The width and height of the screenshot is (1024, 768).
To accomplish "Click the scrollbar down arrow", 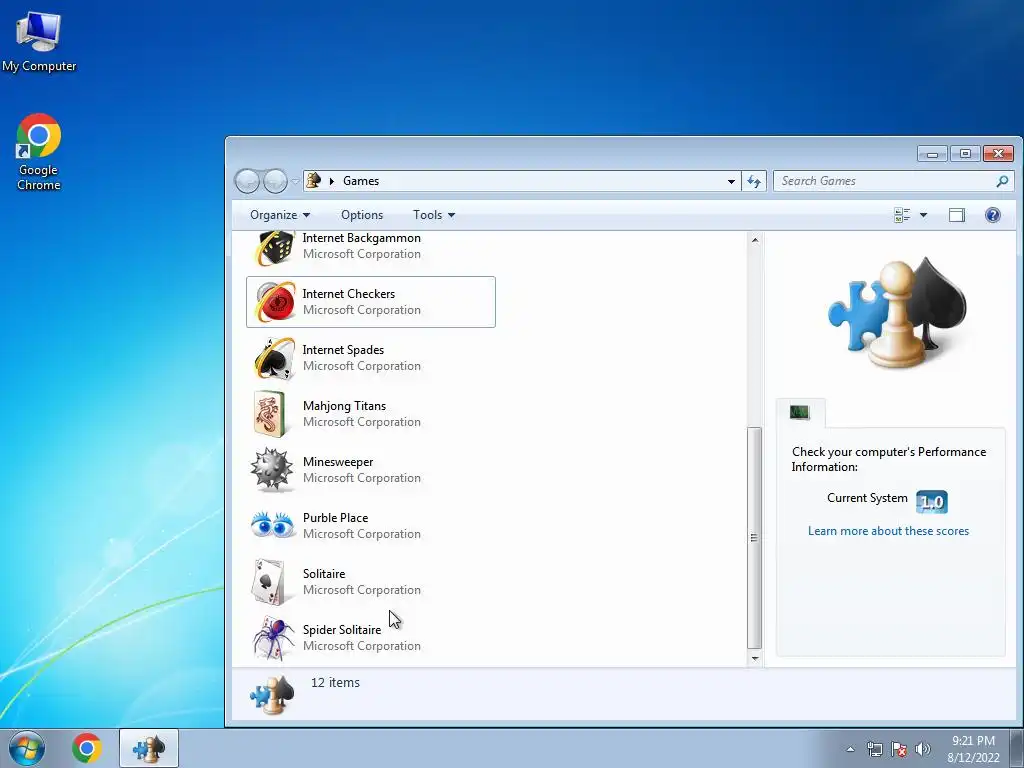I will pos(755,658).
